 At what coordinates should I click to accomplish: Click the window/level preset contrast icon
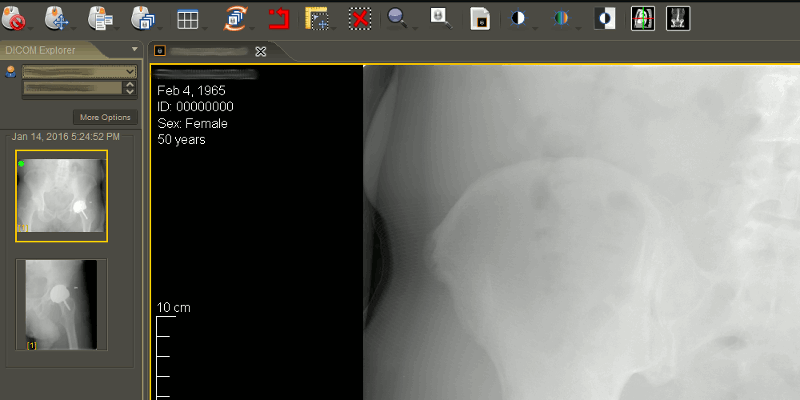[x=518, y=19]
